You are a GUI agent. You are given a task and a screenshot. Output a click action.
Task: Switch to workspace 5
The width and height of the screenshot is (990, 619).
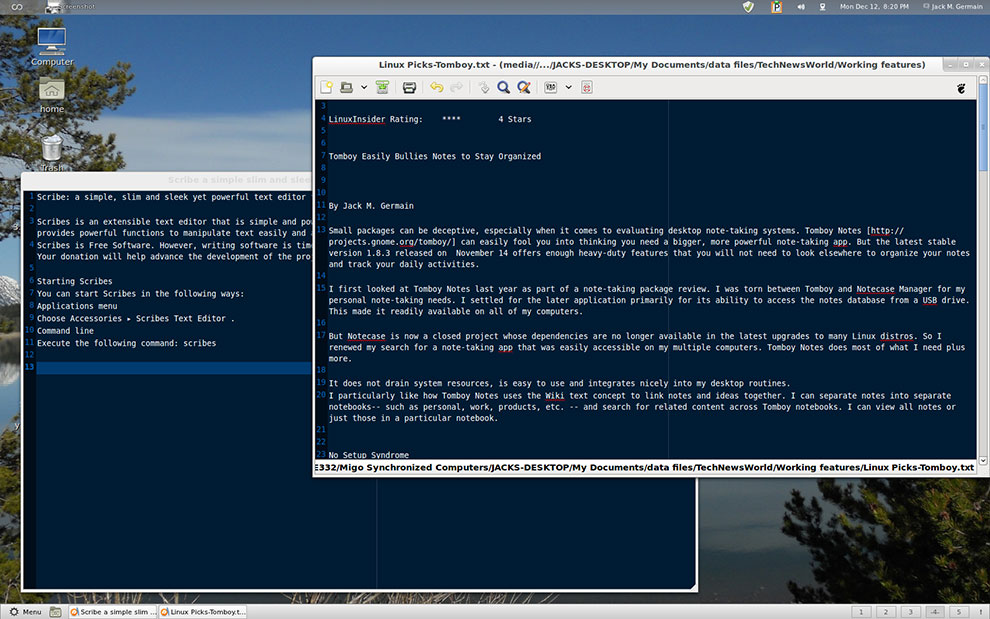959,611
